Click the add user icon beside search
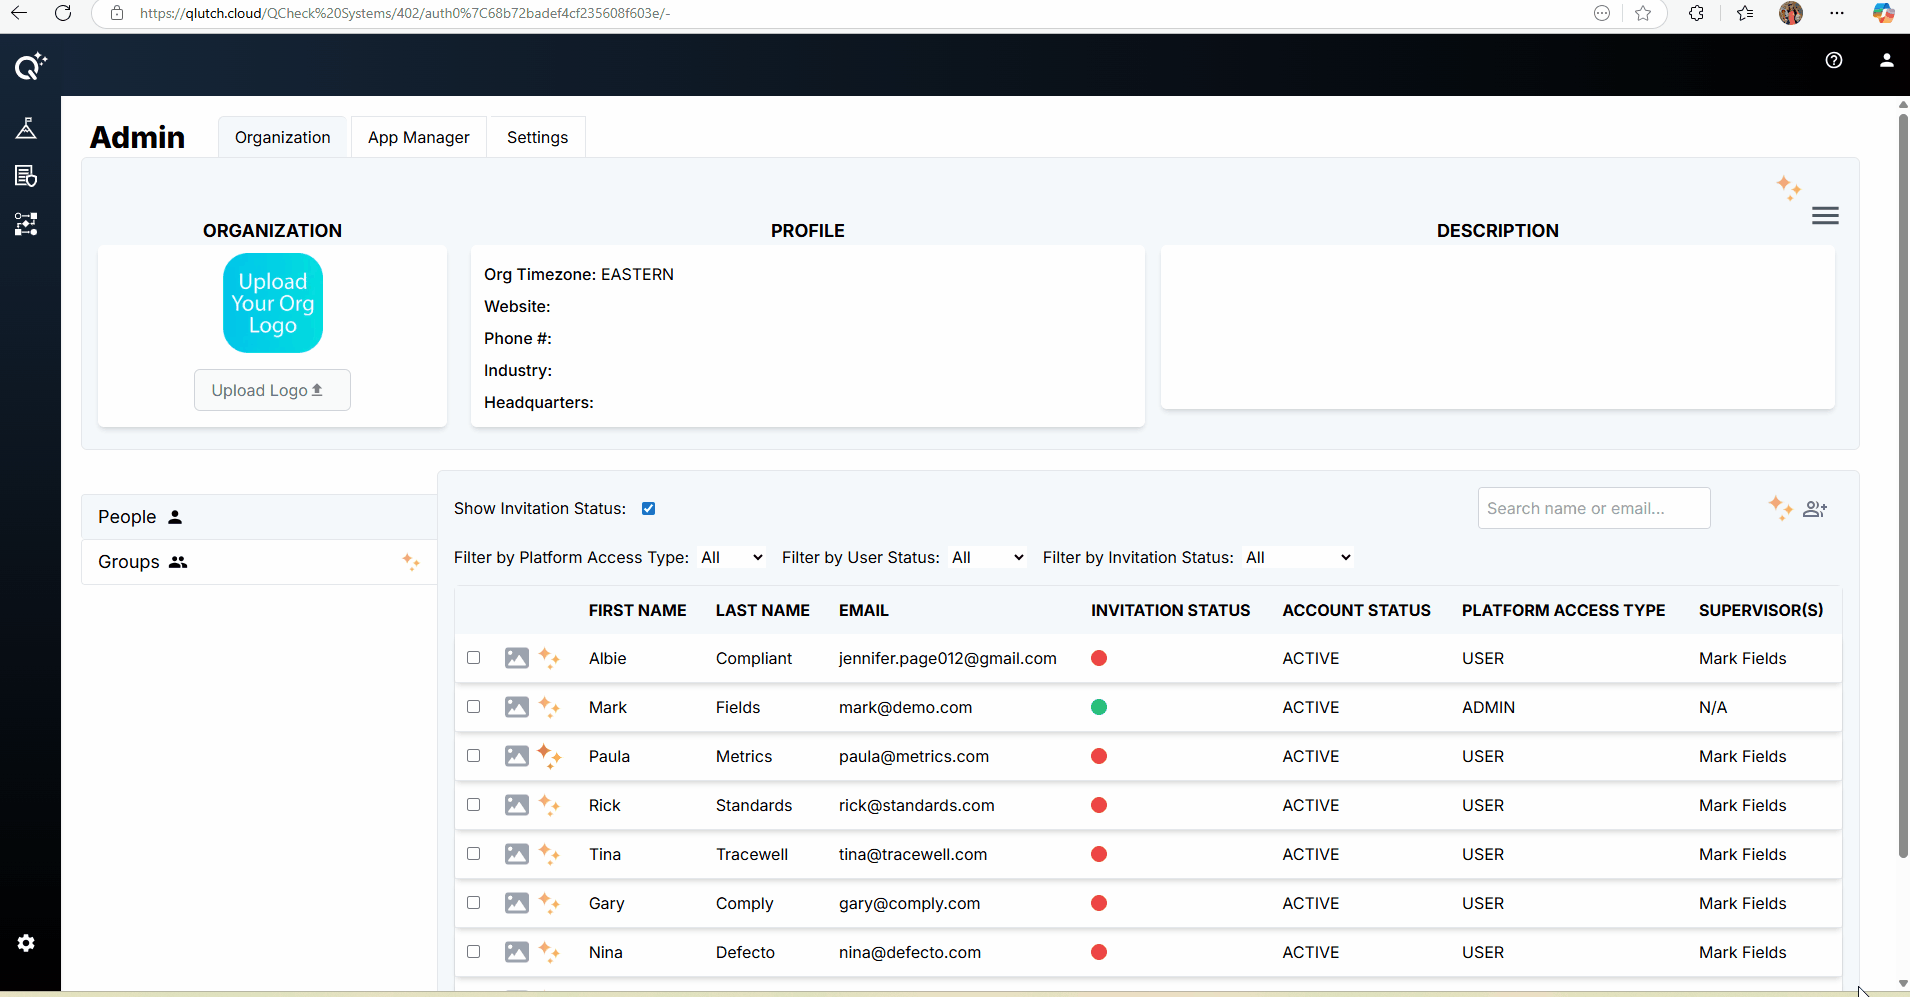The height and width of the screenshot is (997, 1910). 1815,509
